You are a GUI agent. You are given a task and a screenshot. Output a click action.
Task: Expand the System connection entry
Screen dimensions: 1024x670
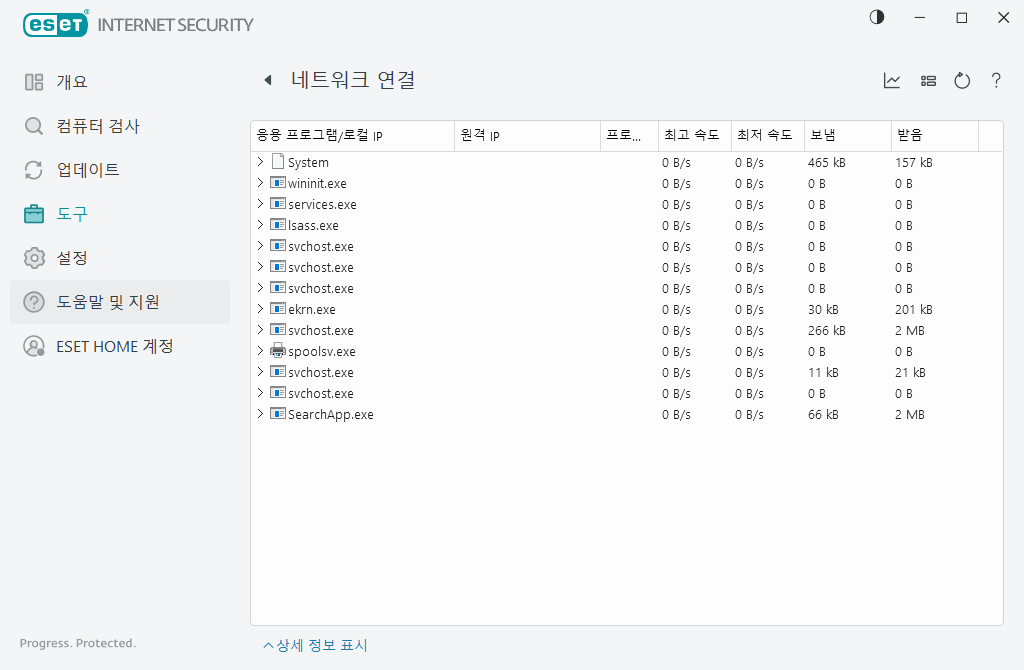pyautogui.click(x=261, y=161)
